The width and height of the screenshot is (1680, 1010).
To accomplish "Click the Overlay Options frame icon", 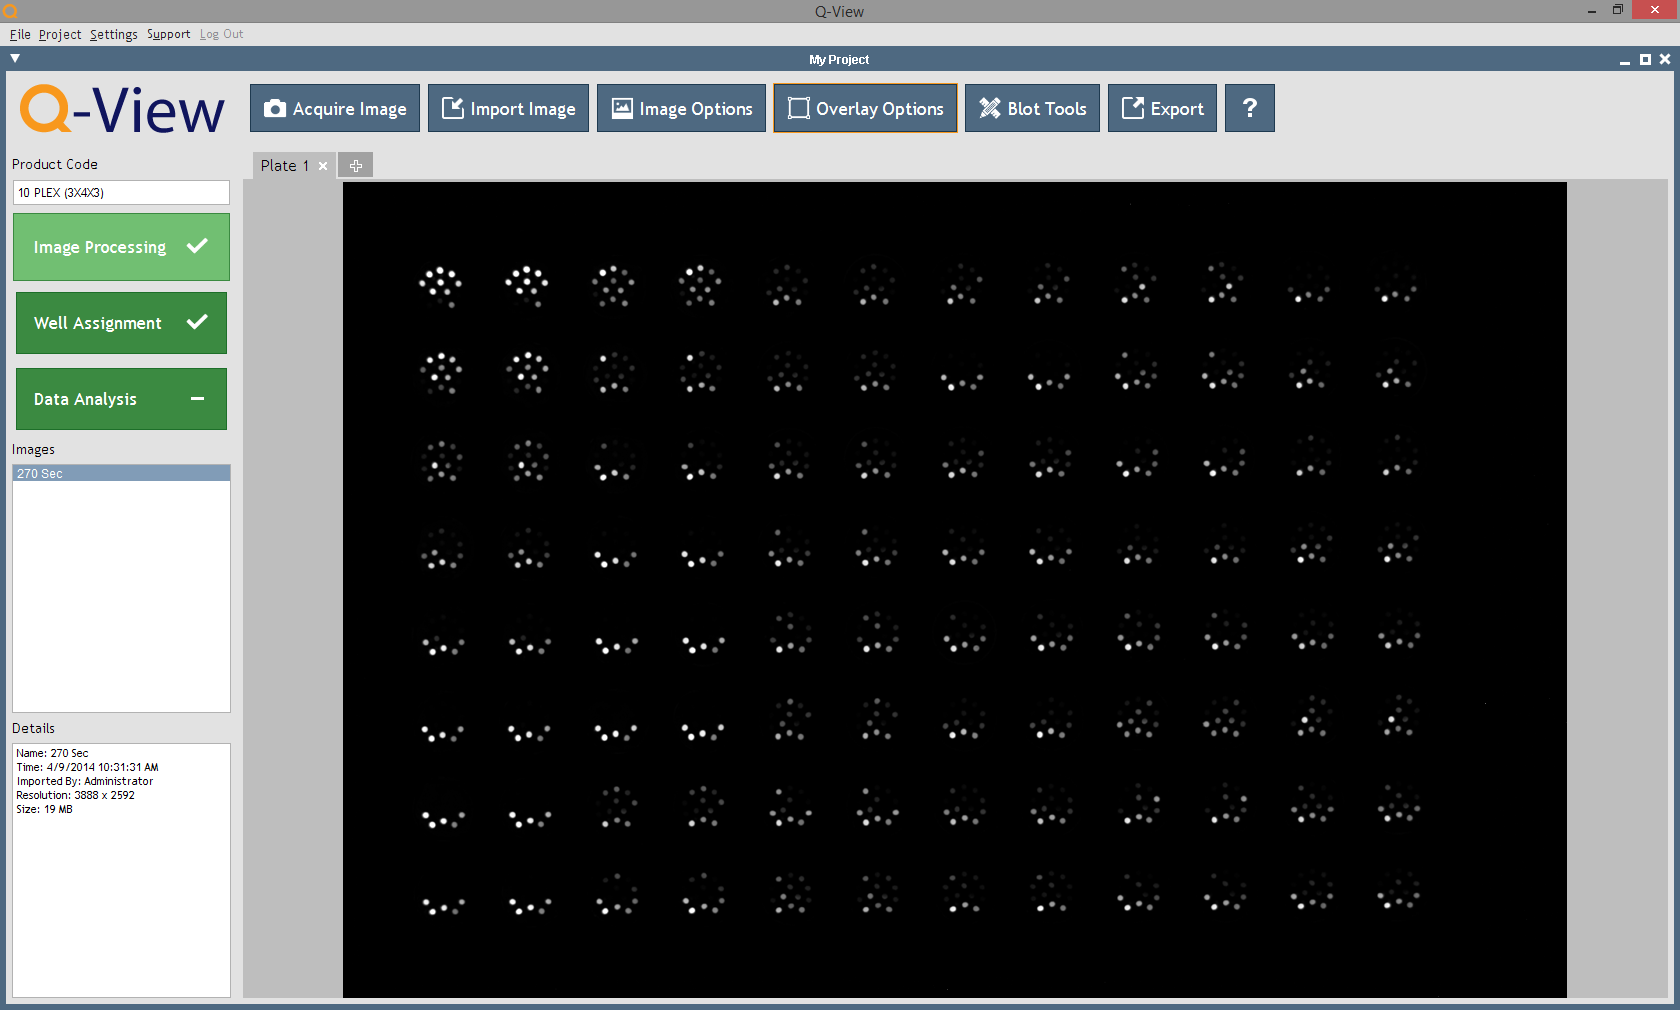I will [x=798, y=108].
